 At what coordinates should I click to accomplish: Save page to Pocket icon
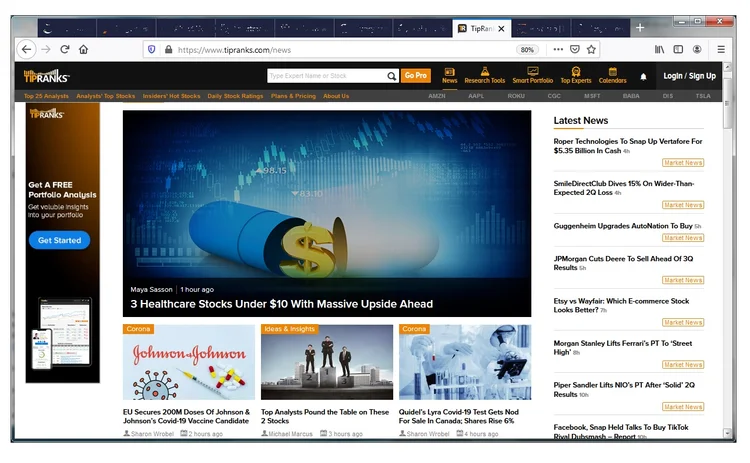coord(575,49)
